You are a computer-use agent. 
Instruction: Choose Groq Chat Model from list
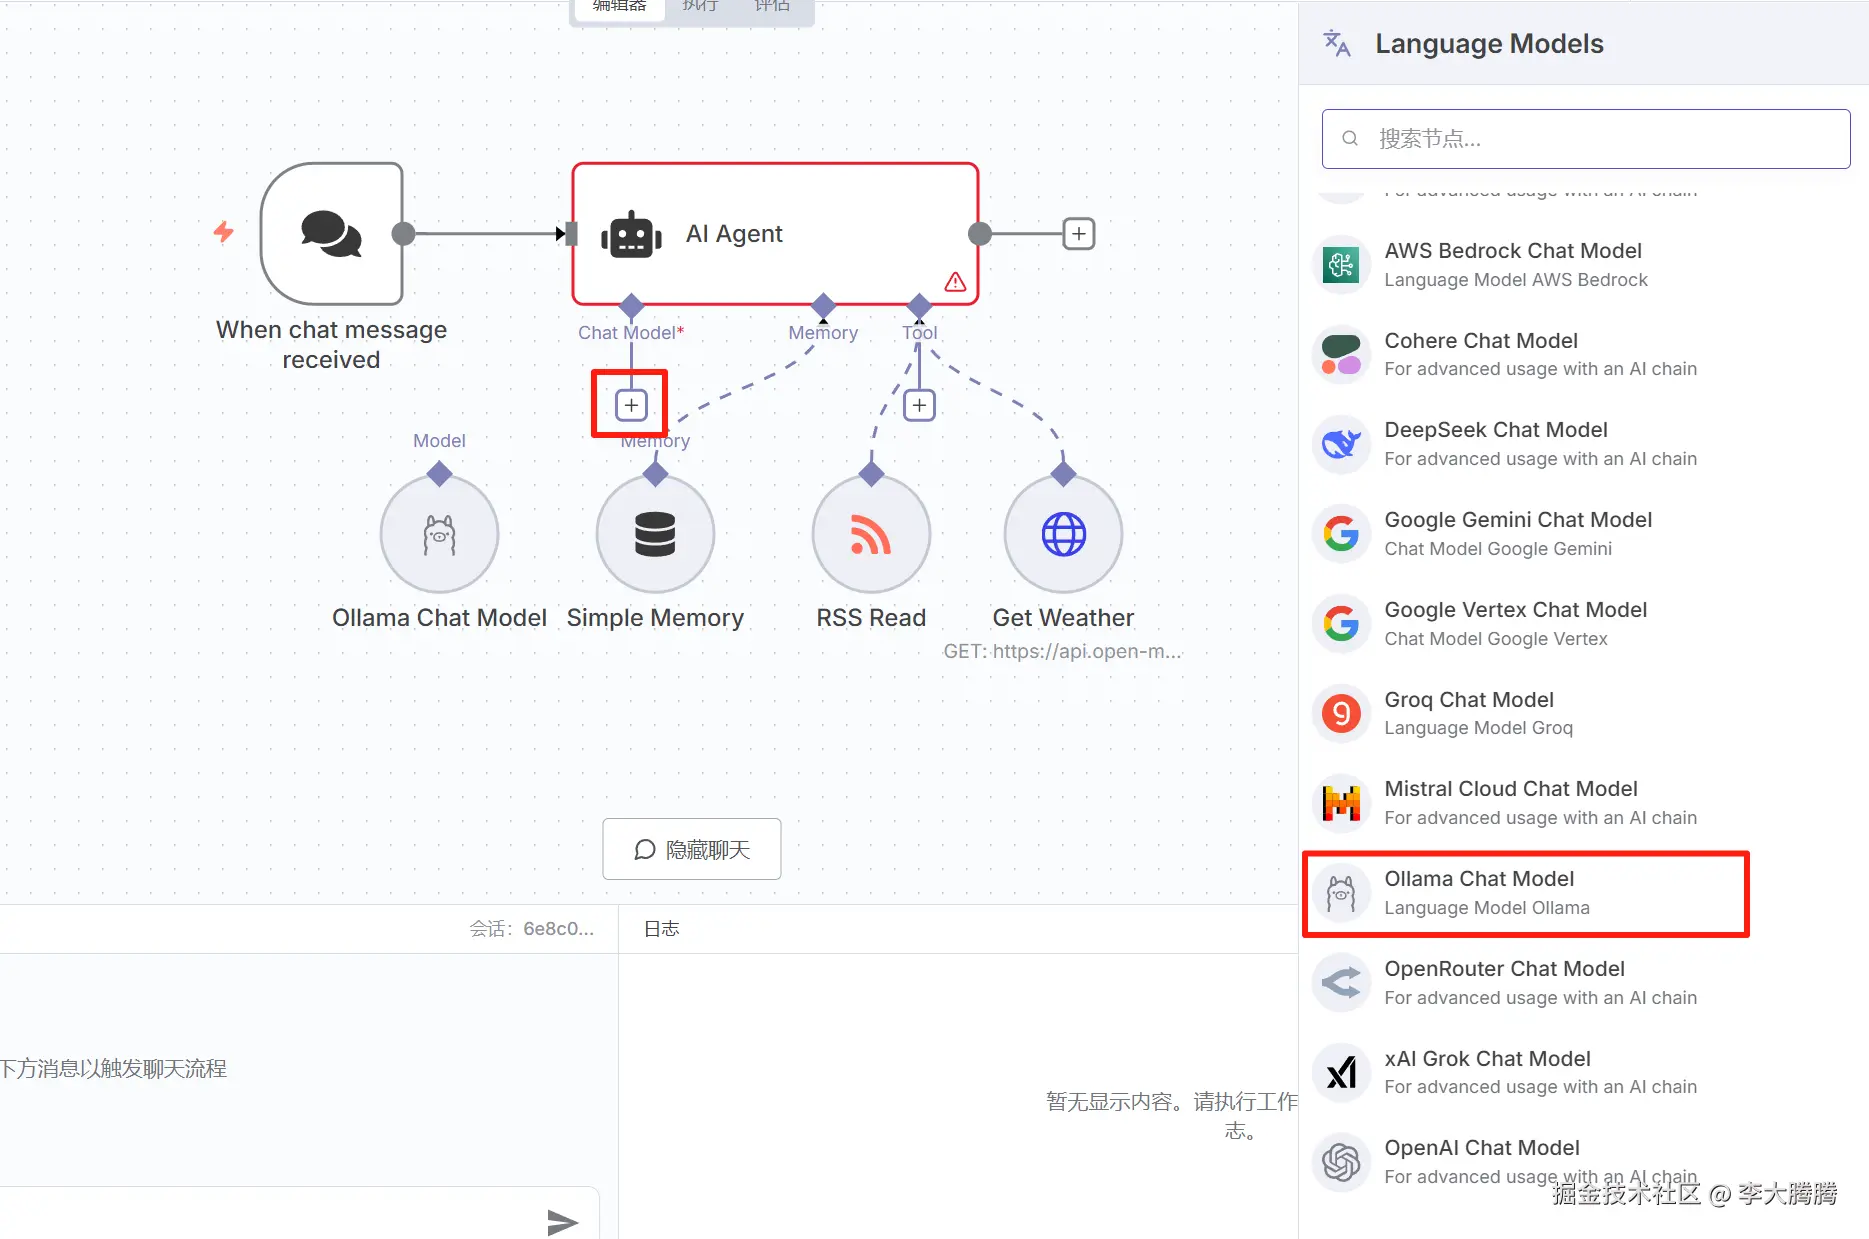[1584, 714]
